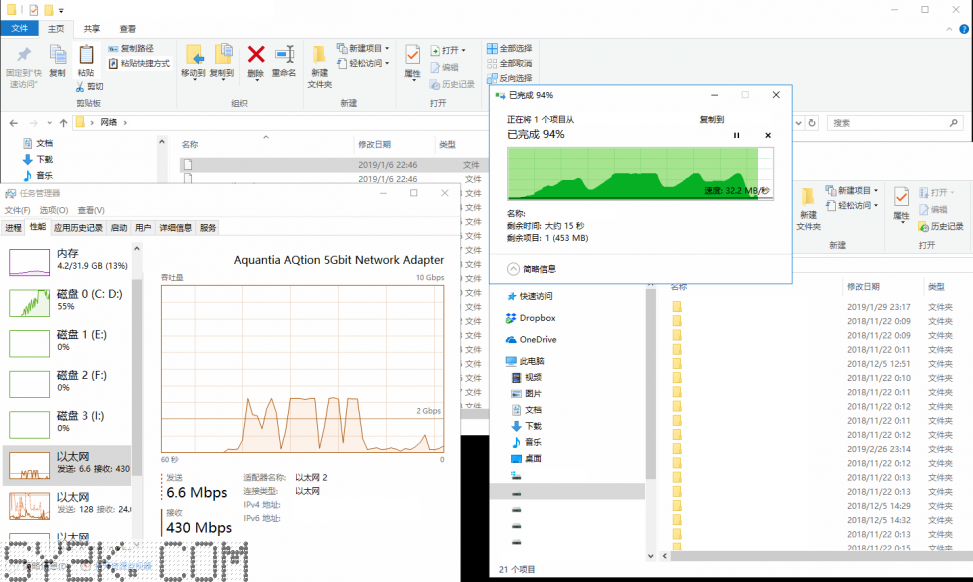Open Task Manager 文件(F) menu

[x=17, y=210]
